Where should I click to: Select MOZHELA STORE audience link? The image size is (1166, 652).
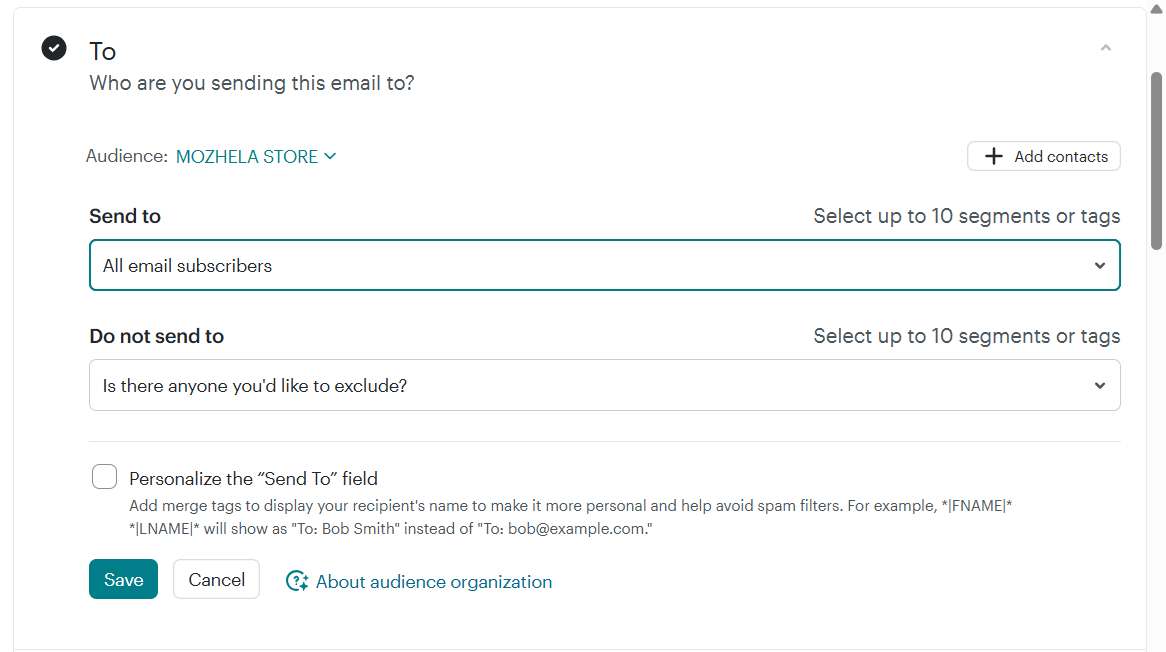click(x=246, y=156)
